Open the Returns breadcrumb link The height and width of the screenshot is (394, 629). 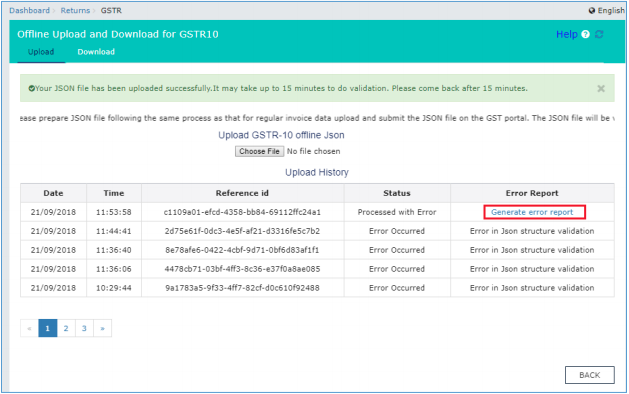75,10
